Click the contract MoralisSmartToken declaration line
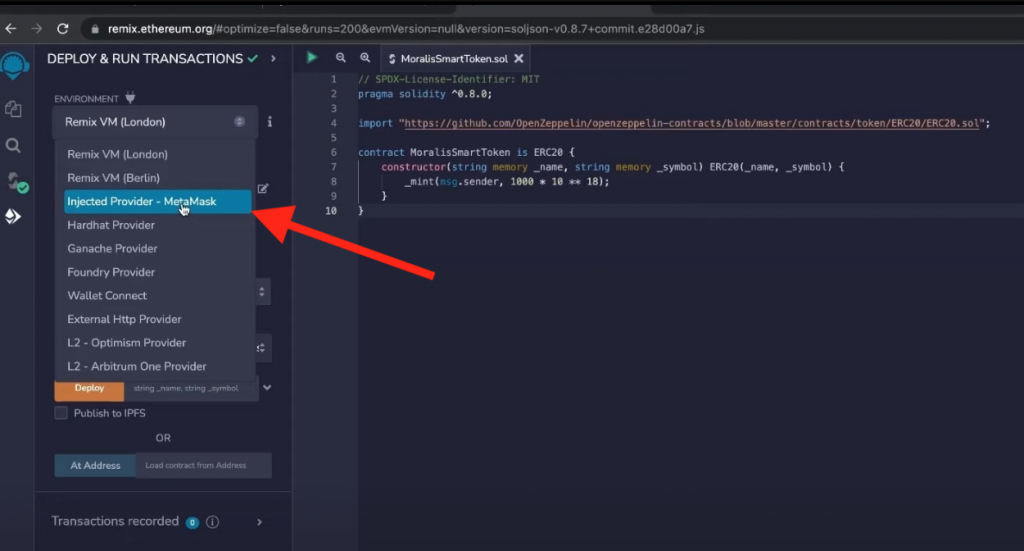 pos(466,152)
